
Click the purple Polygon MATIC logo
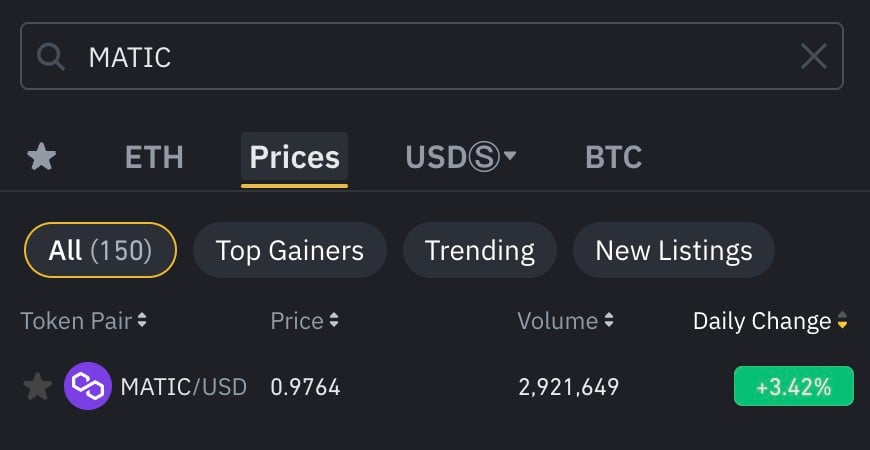click(x=88, y=386)
